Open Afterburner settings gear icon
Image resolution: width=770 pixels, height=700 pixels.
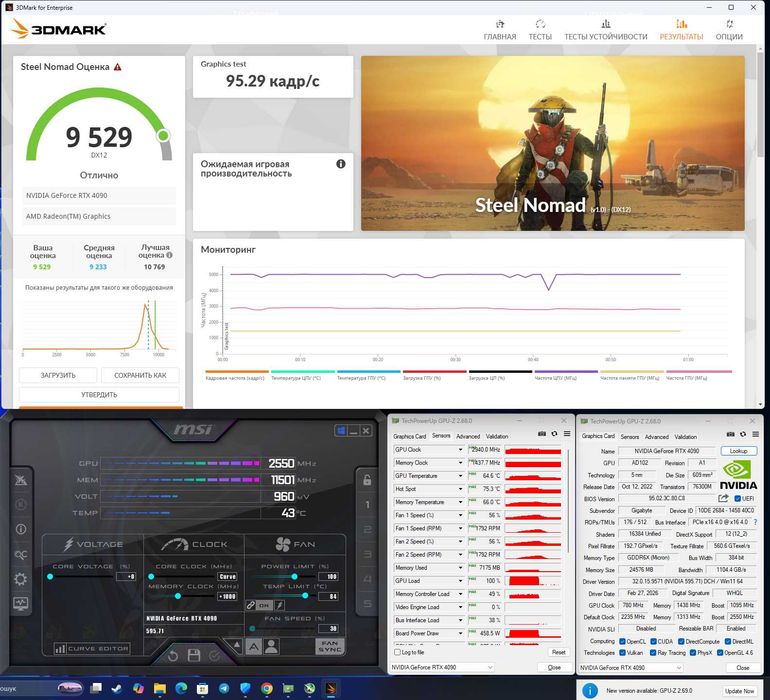21,579
